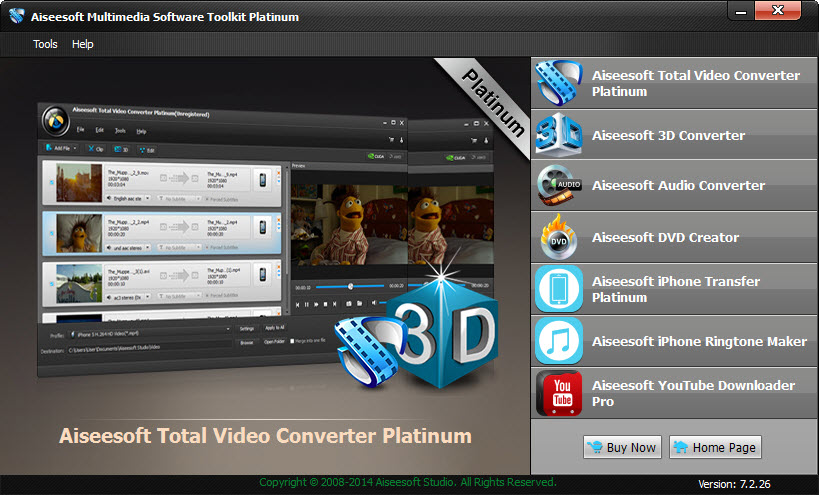
Task: Click the Total Video Converter Platinum film-strip icon
Action: (558, 83)
